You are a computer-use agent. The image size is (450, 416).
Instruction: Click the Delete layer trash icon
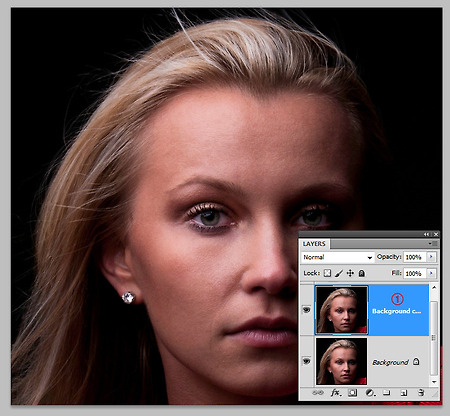(x=421, y=393)
